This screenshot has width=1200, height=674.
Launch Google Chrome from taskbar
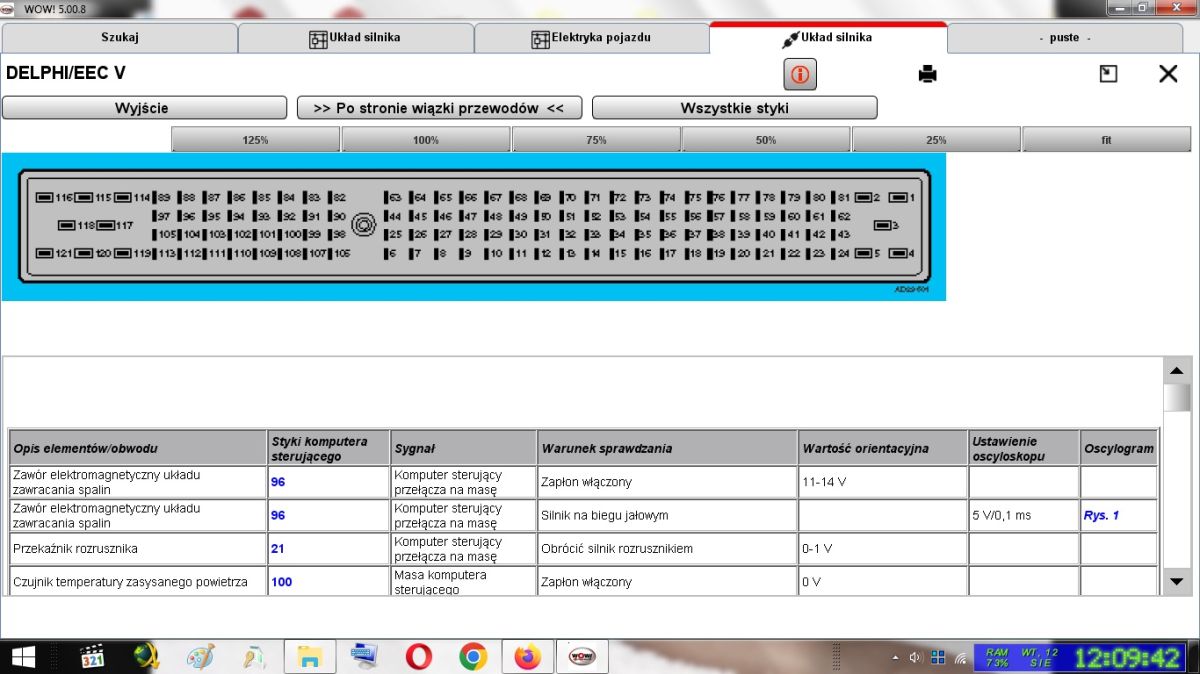point(473,657)
